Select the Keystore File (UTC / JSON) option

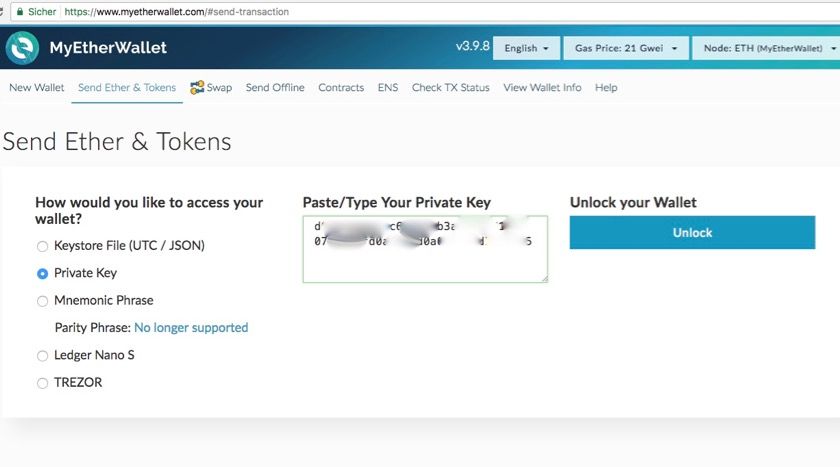pos(42,246)
